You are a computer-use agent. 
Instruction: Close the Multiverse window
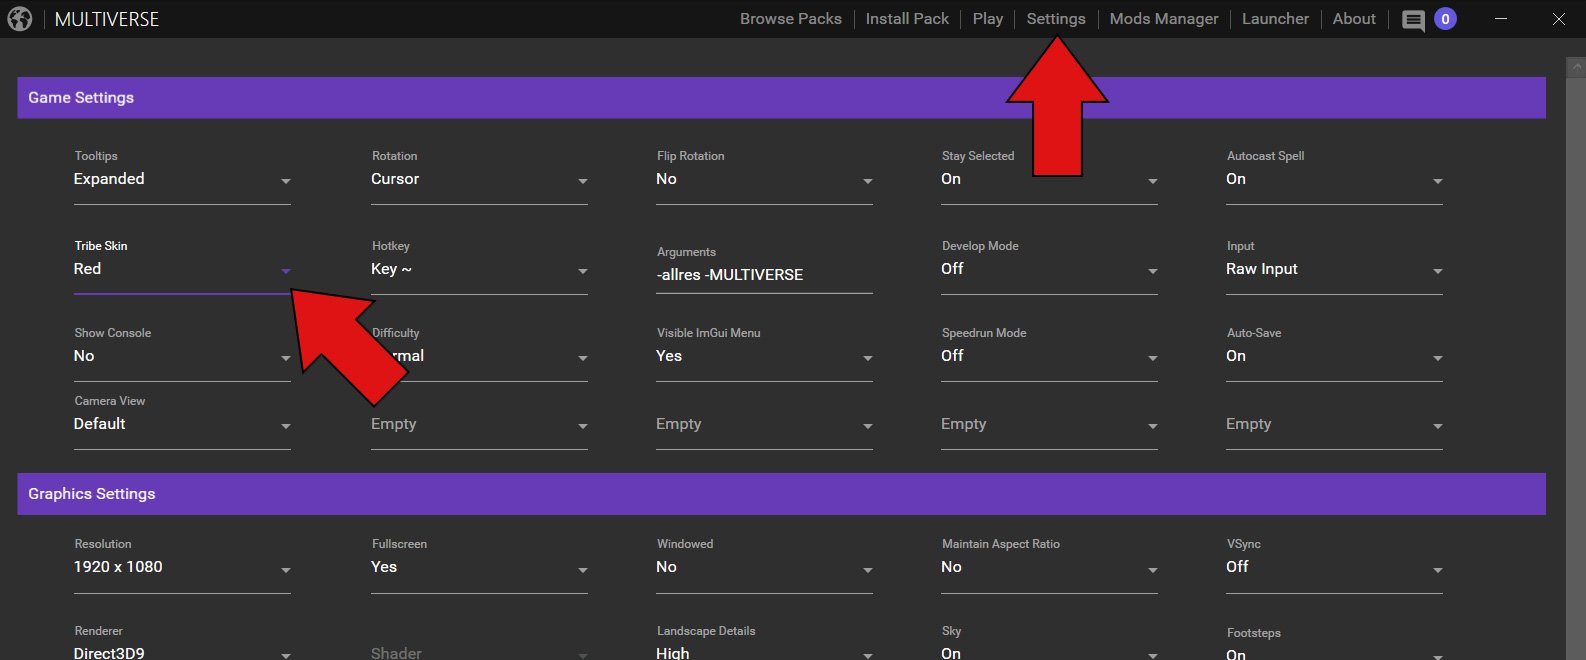point(1559,19)
